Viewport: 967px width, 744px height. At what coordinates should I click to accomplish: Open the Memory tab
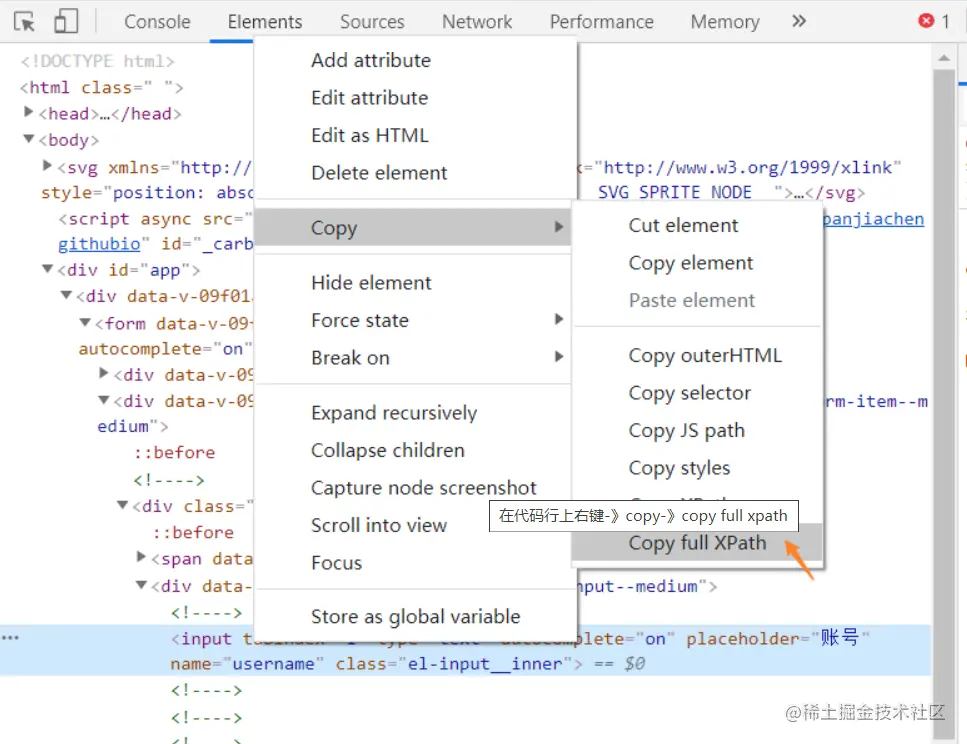point(725,22)
